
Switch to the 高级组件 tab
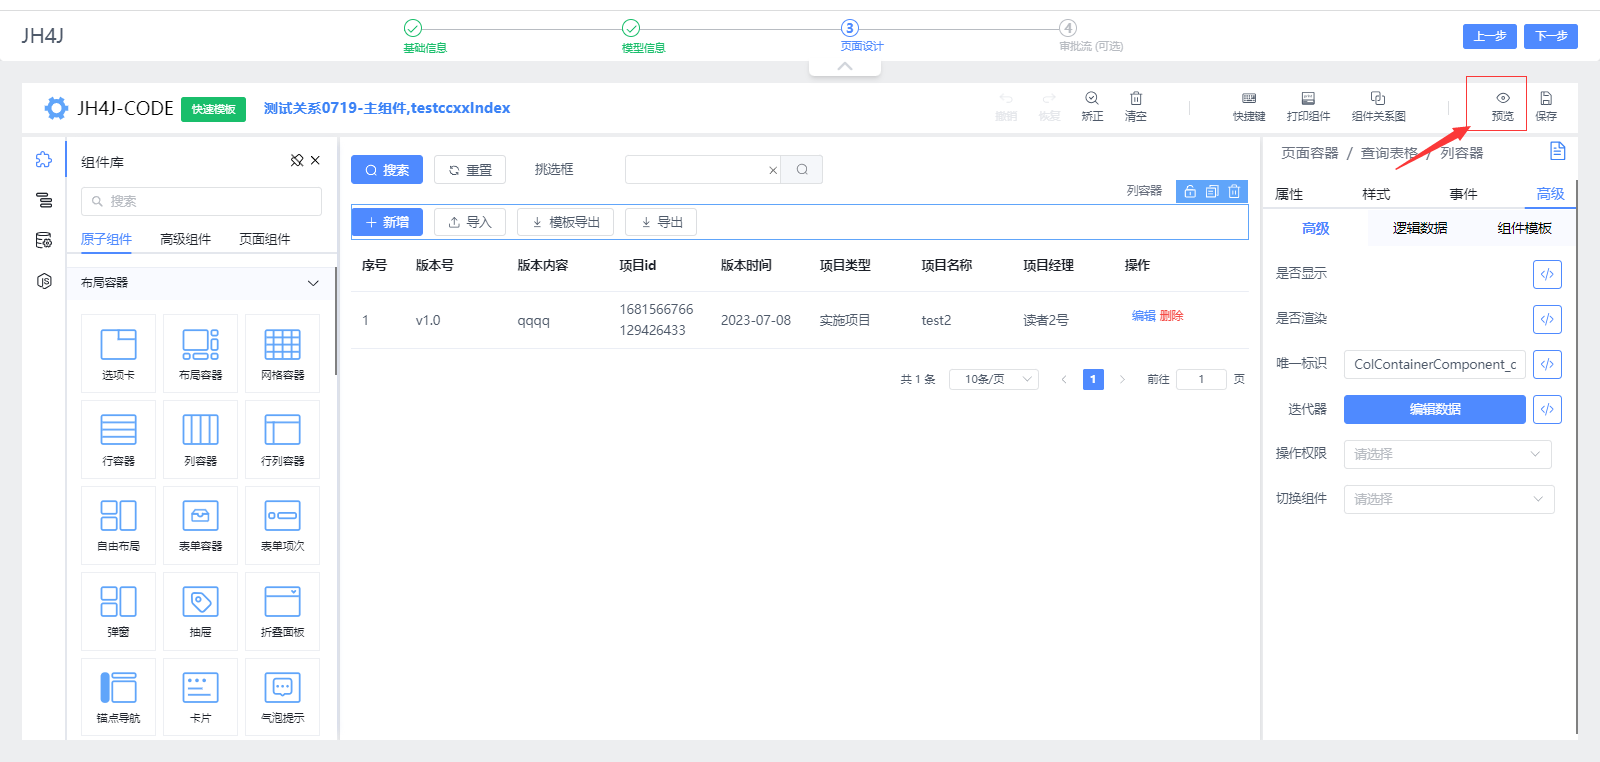coord(185,239)
